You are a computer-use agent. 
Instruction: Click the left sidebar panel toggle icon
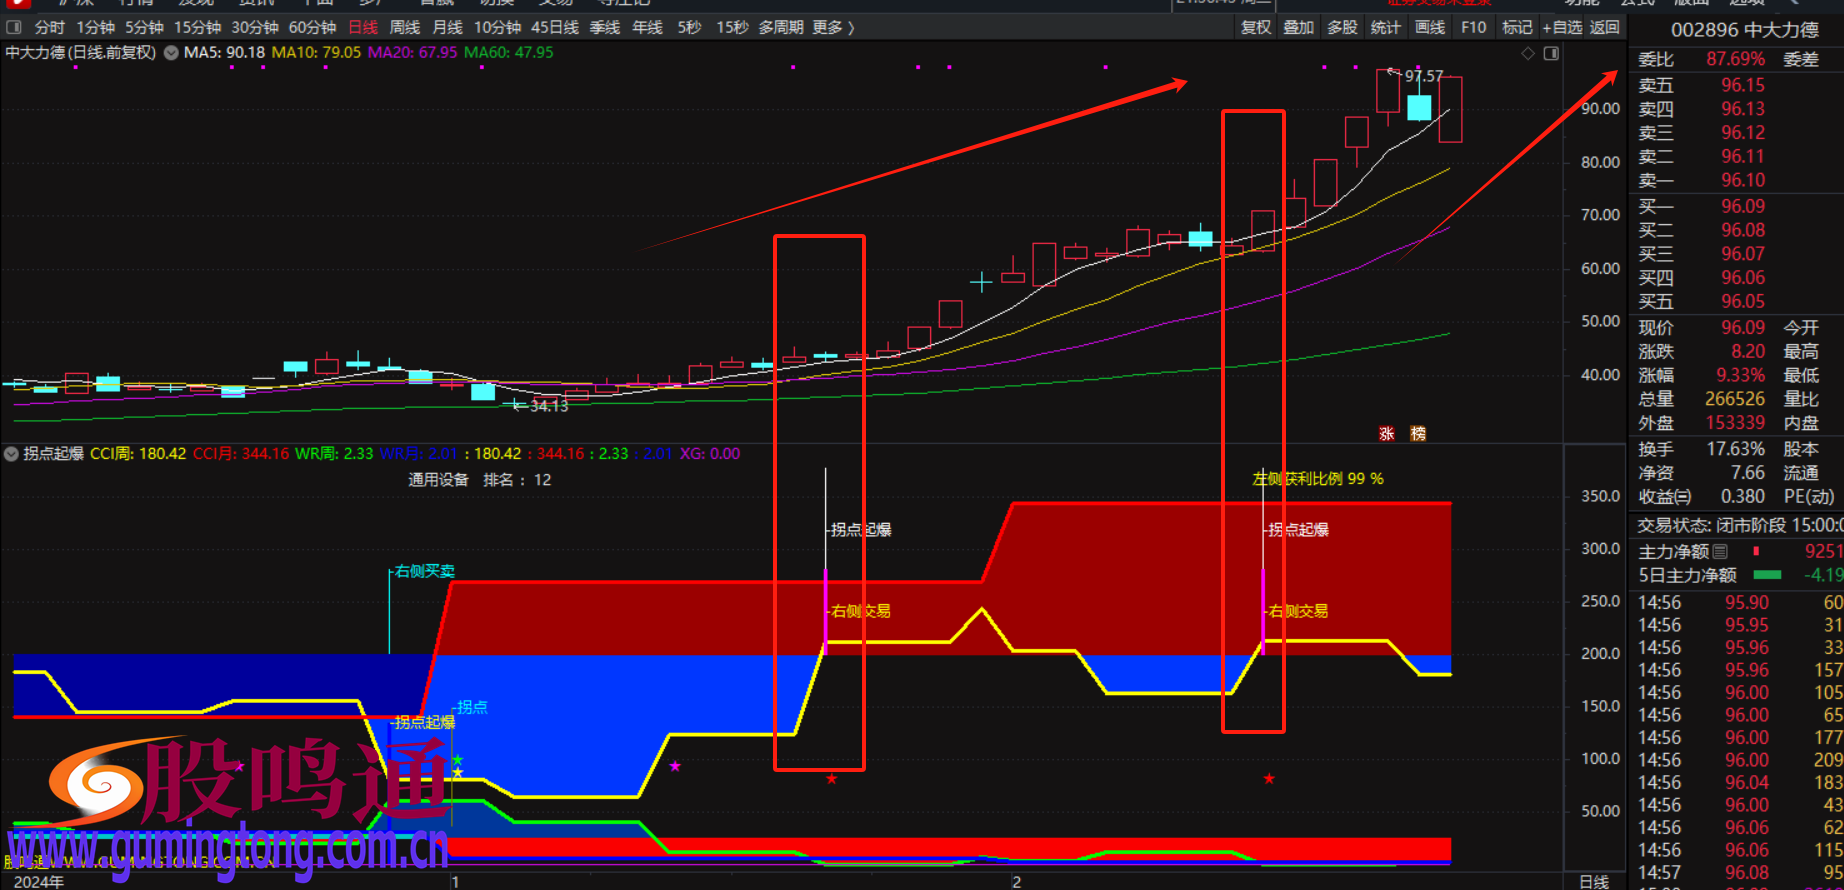click(x=14, y=27)
